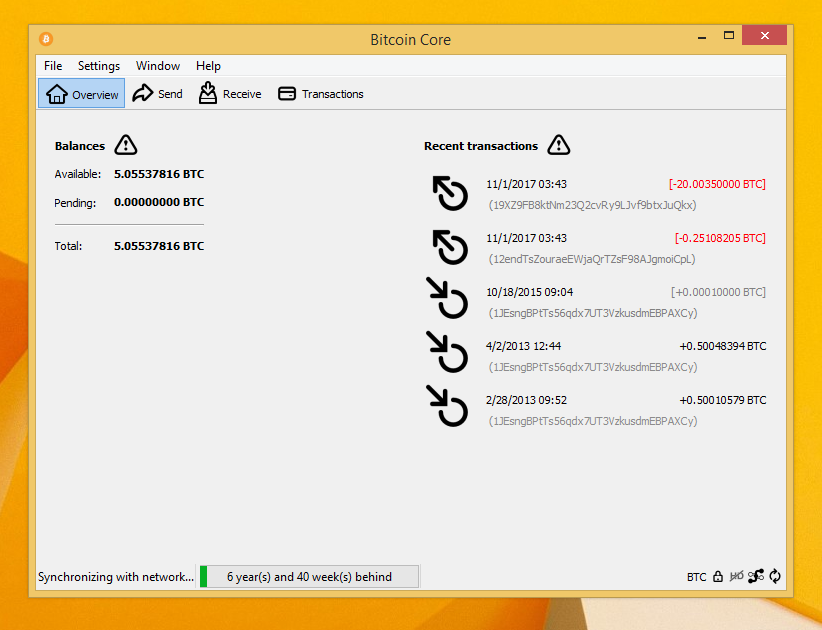The width and height of the screenshot is (822, 630).
Task: Select the +0.50010579 BTC amount
Action: click(722, 400)
